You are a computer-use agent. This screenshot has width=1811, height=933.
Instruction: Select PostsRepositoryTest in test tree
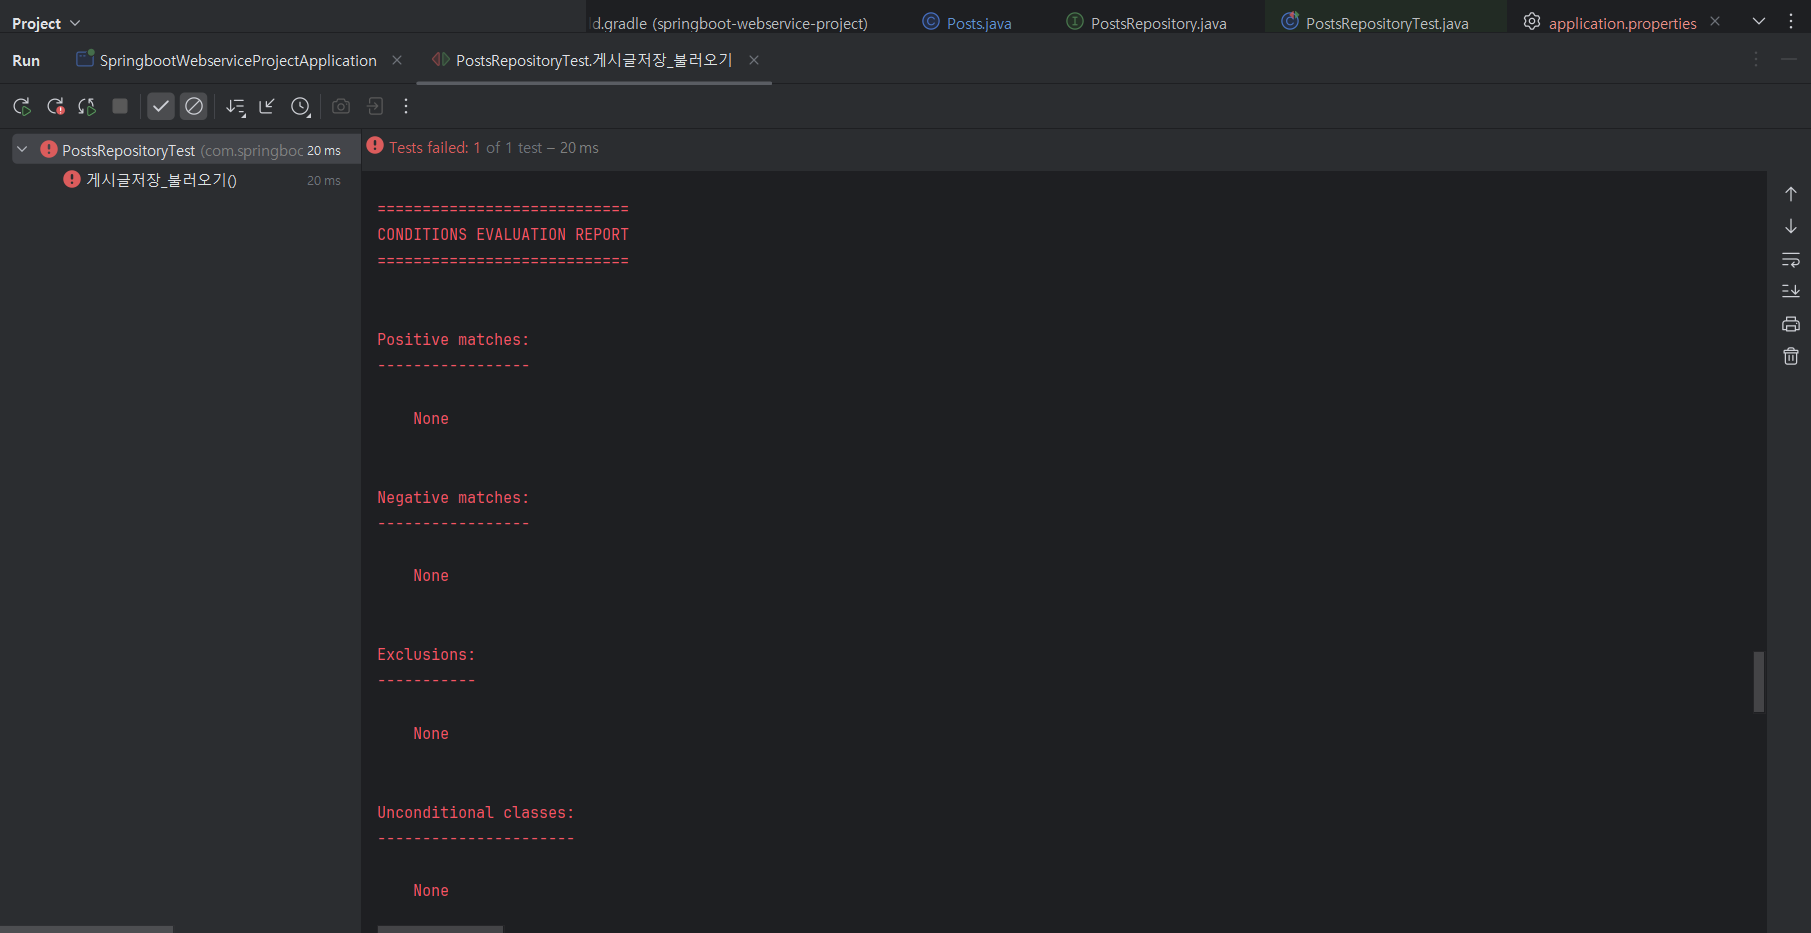pos(186,150)
